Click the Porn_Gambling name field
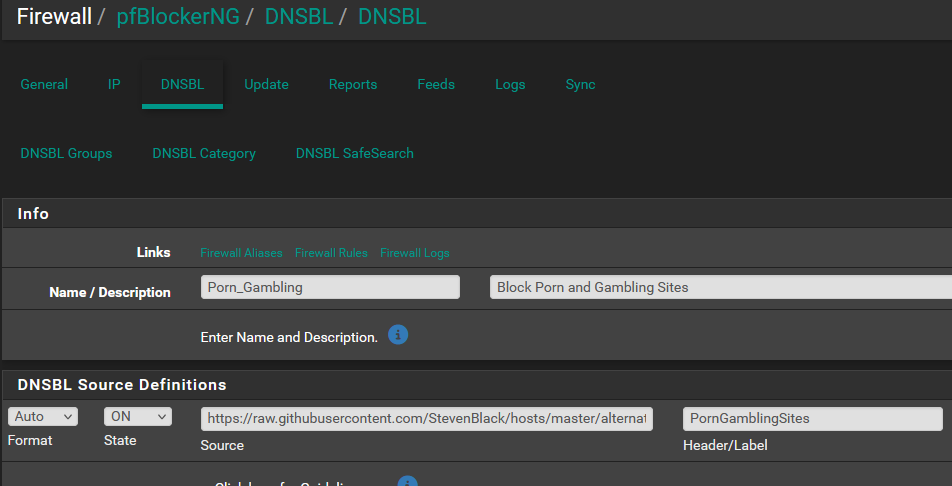This screenshot has height=486, width=952. (330, 287)
